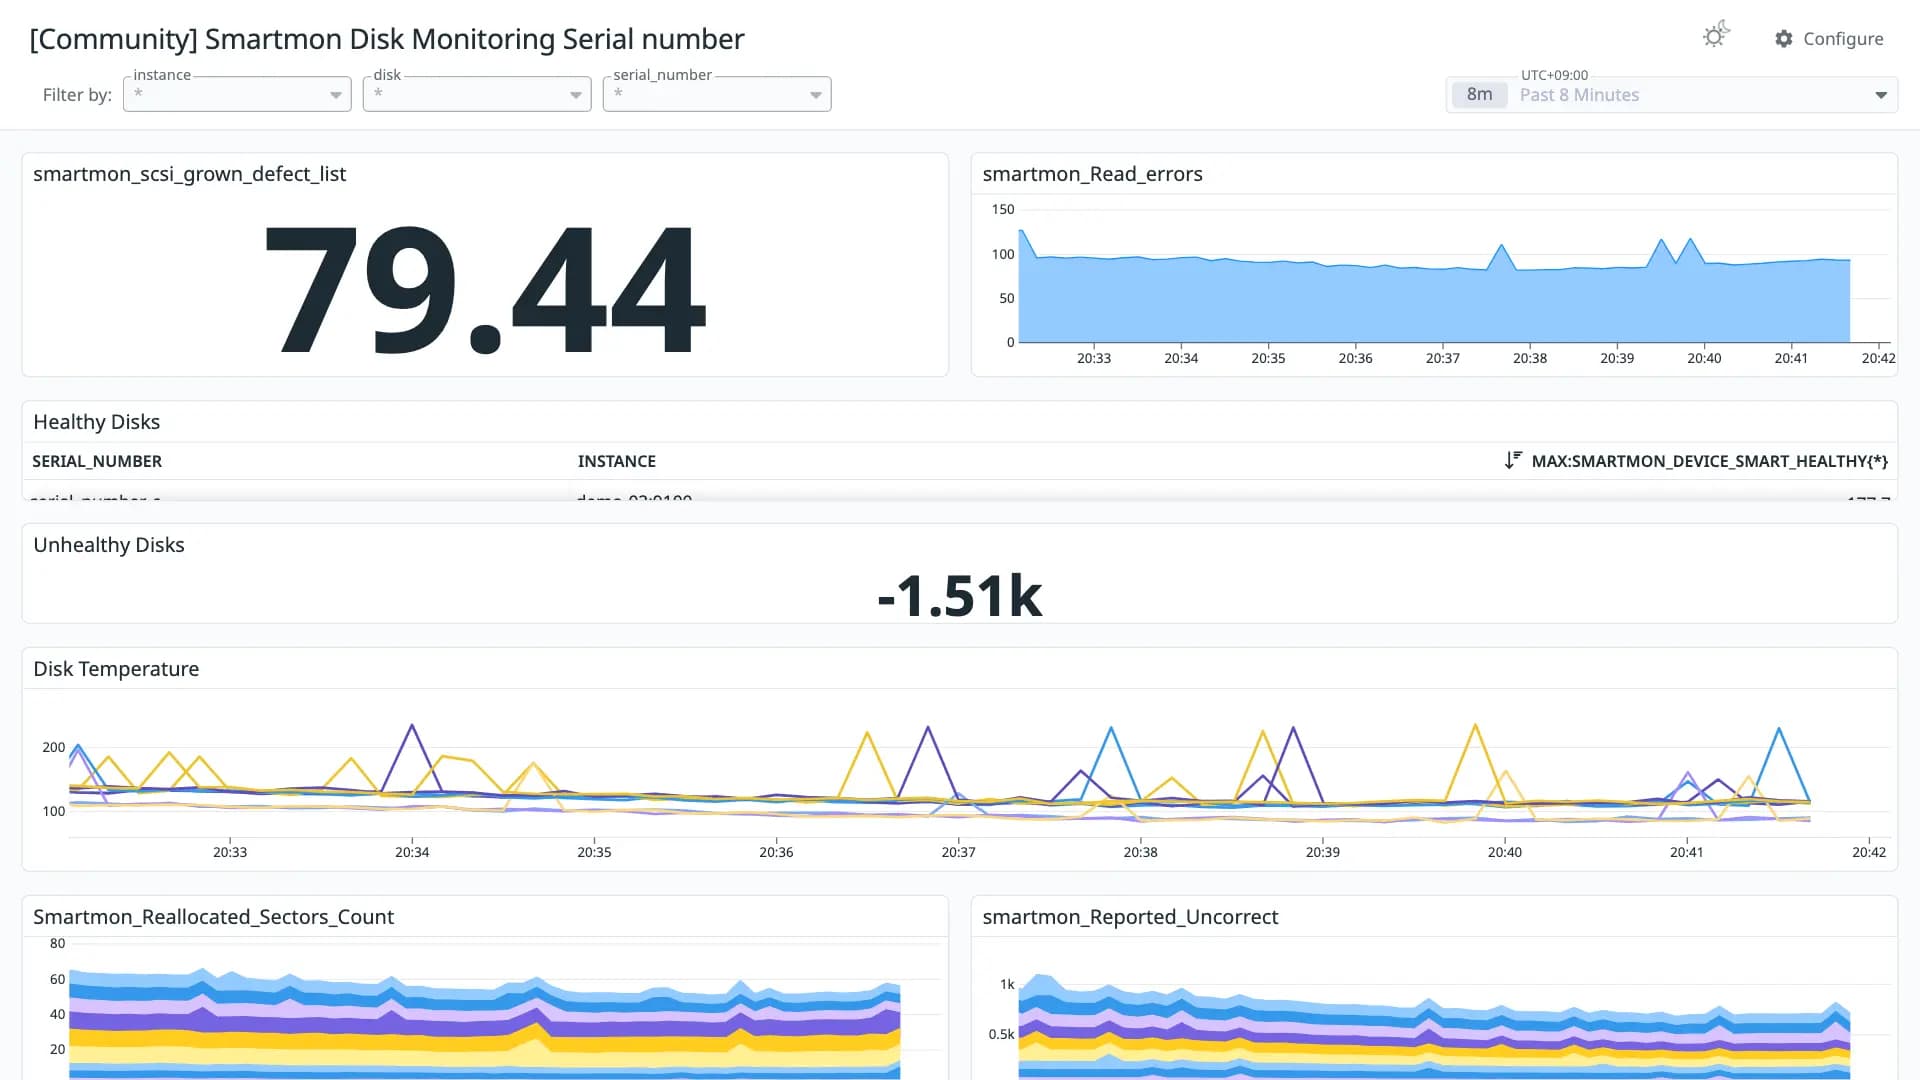This screenshot has height=1080, width=1920.
Task: Click the dashboard title Smartmon Disk Monitoring Serial number
Action: click(387, 39)
